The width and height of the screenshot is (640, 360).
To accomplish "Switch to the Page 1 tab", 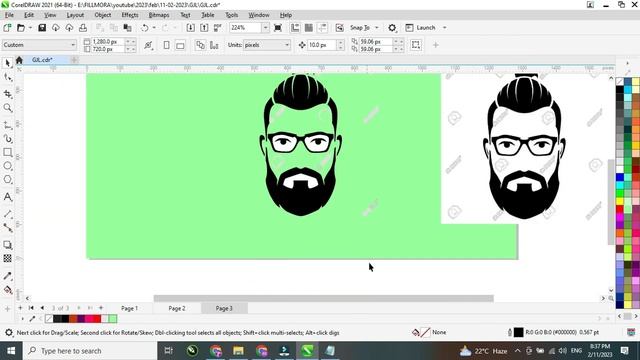I will point(129,308).
